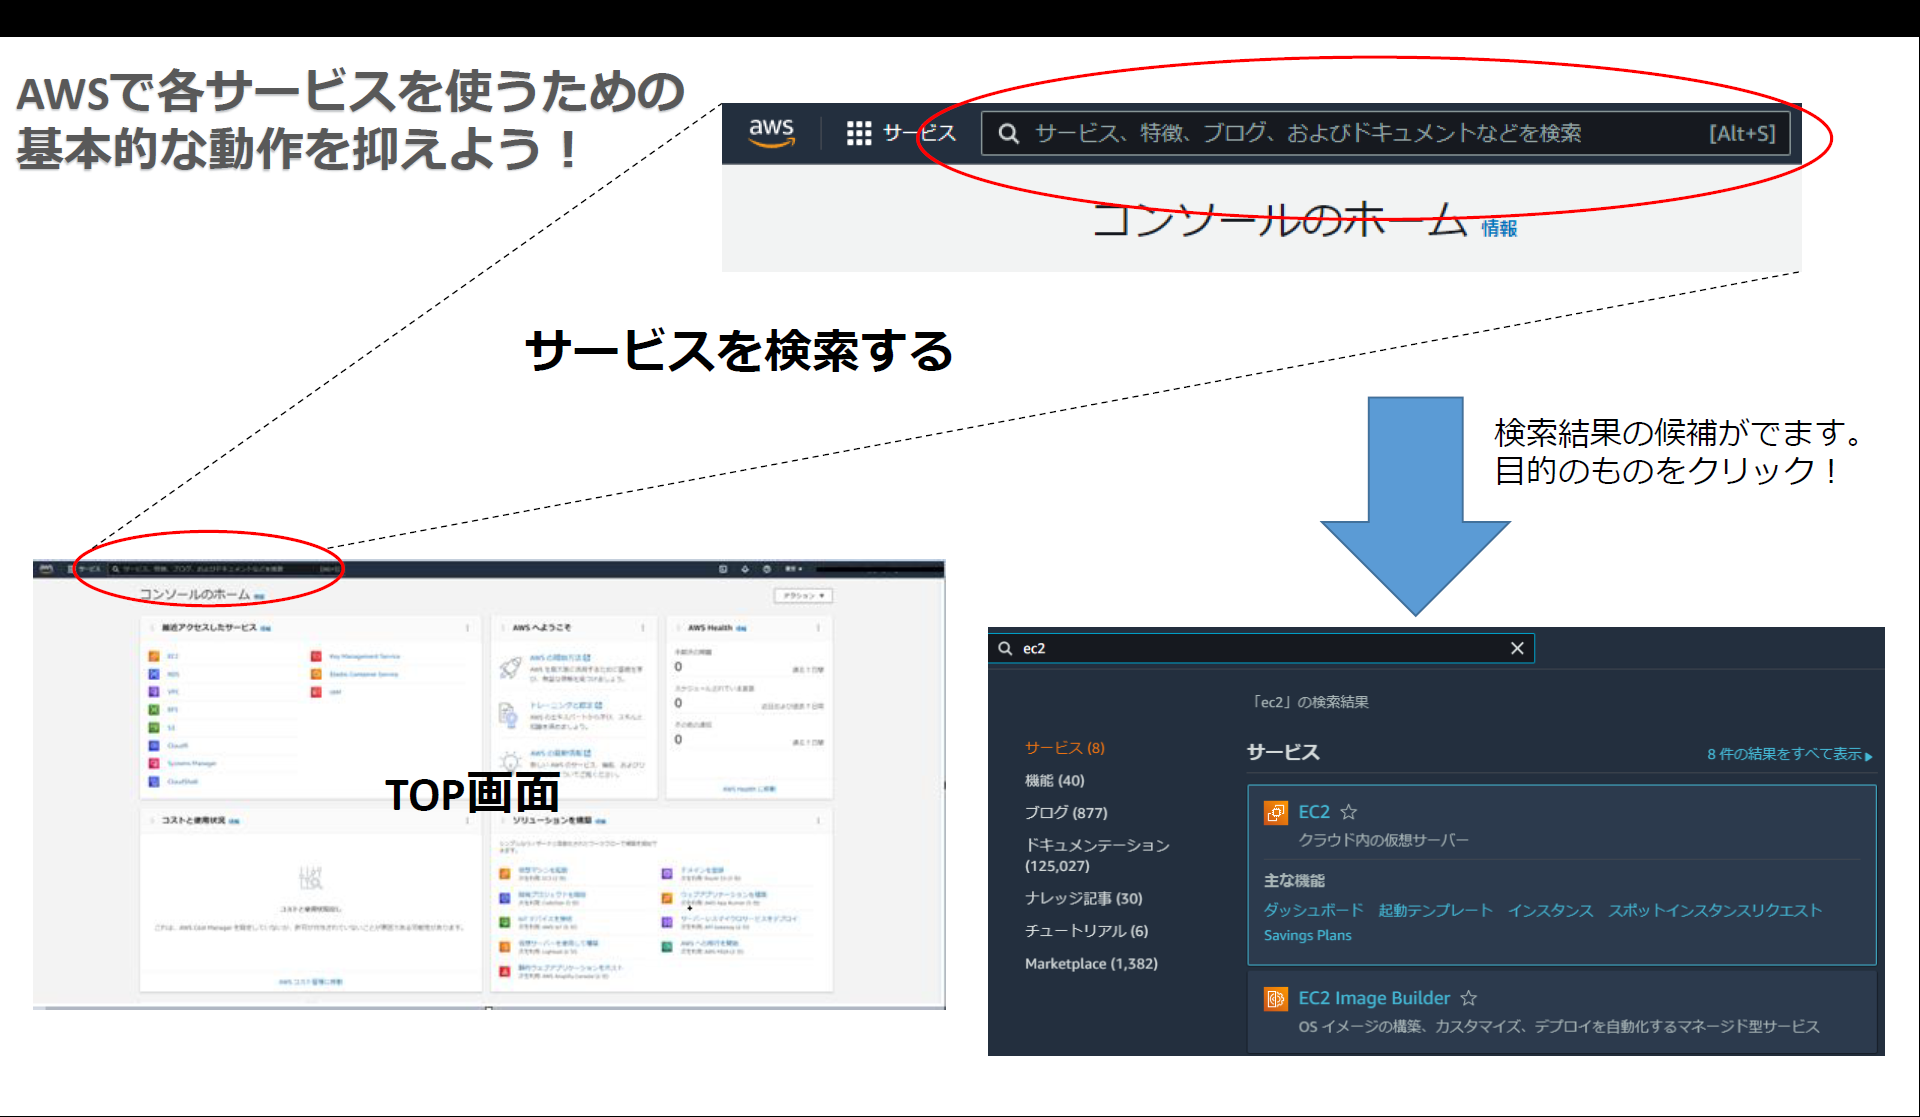Viewport: 1920px width, 1117px height.
Task: Click the magnifier icon next to ec2 query
Action: (x=1005, y=648)
